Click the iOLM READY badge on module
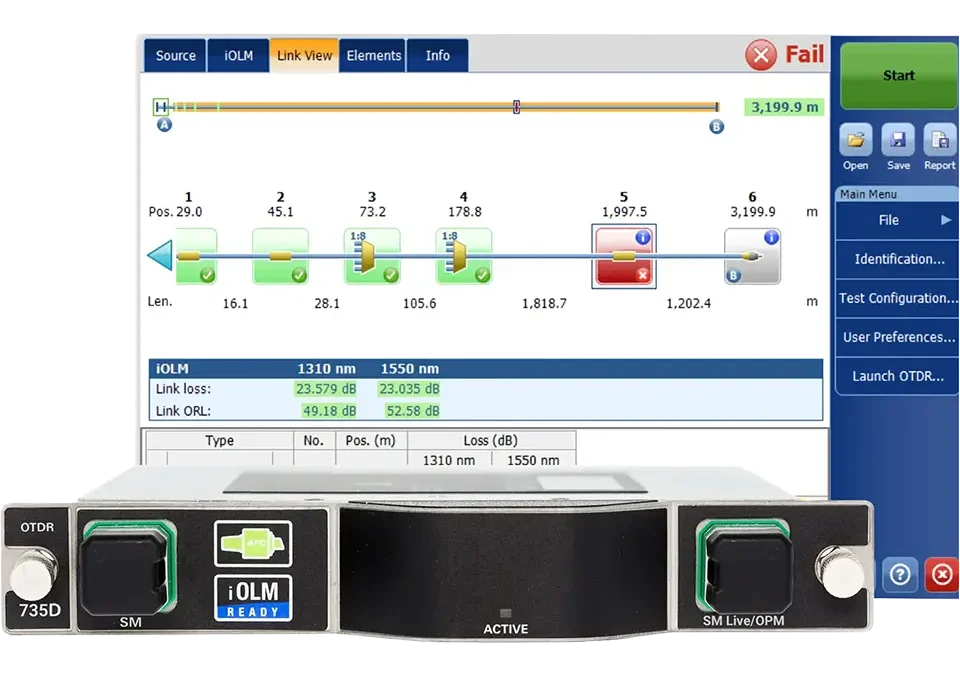This screenshot has width=960, height=675. click(x=253, y=598)
